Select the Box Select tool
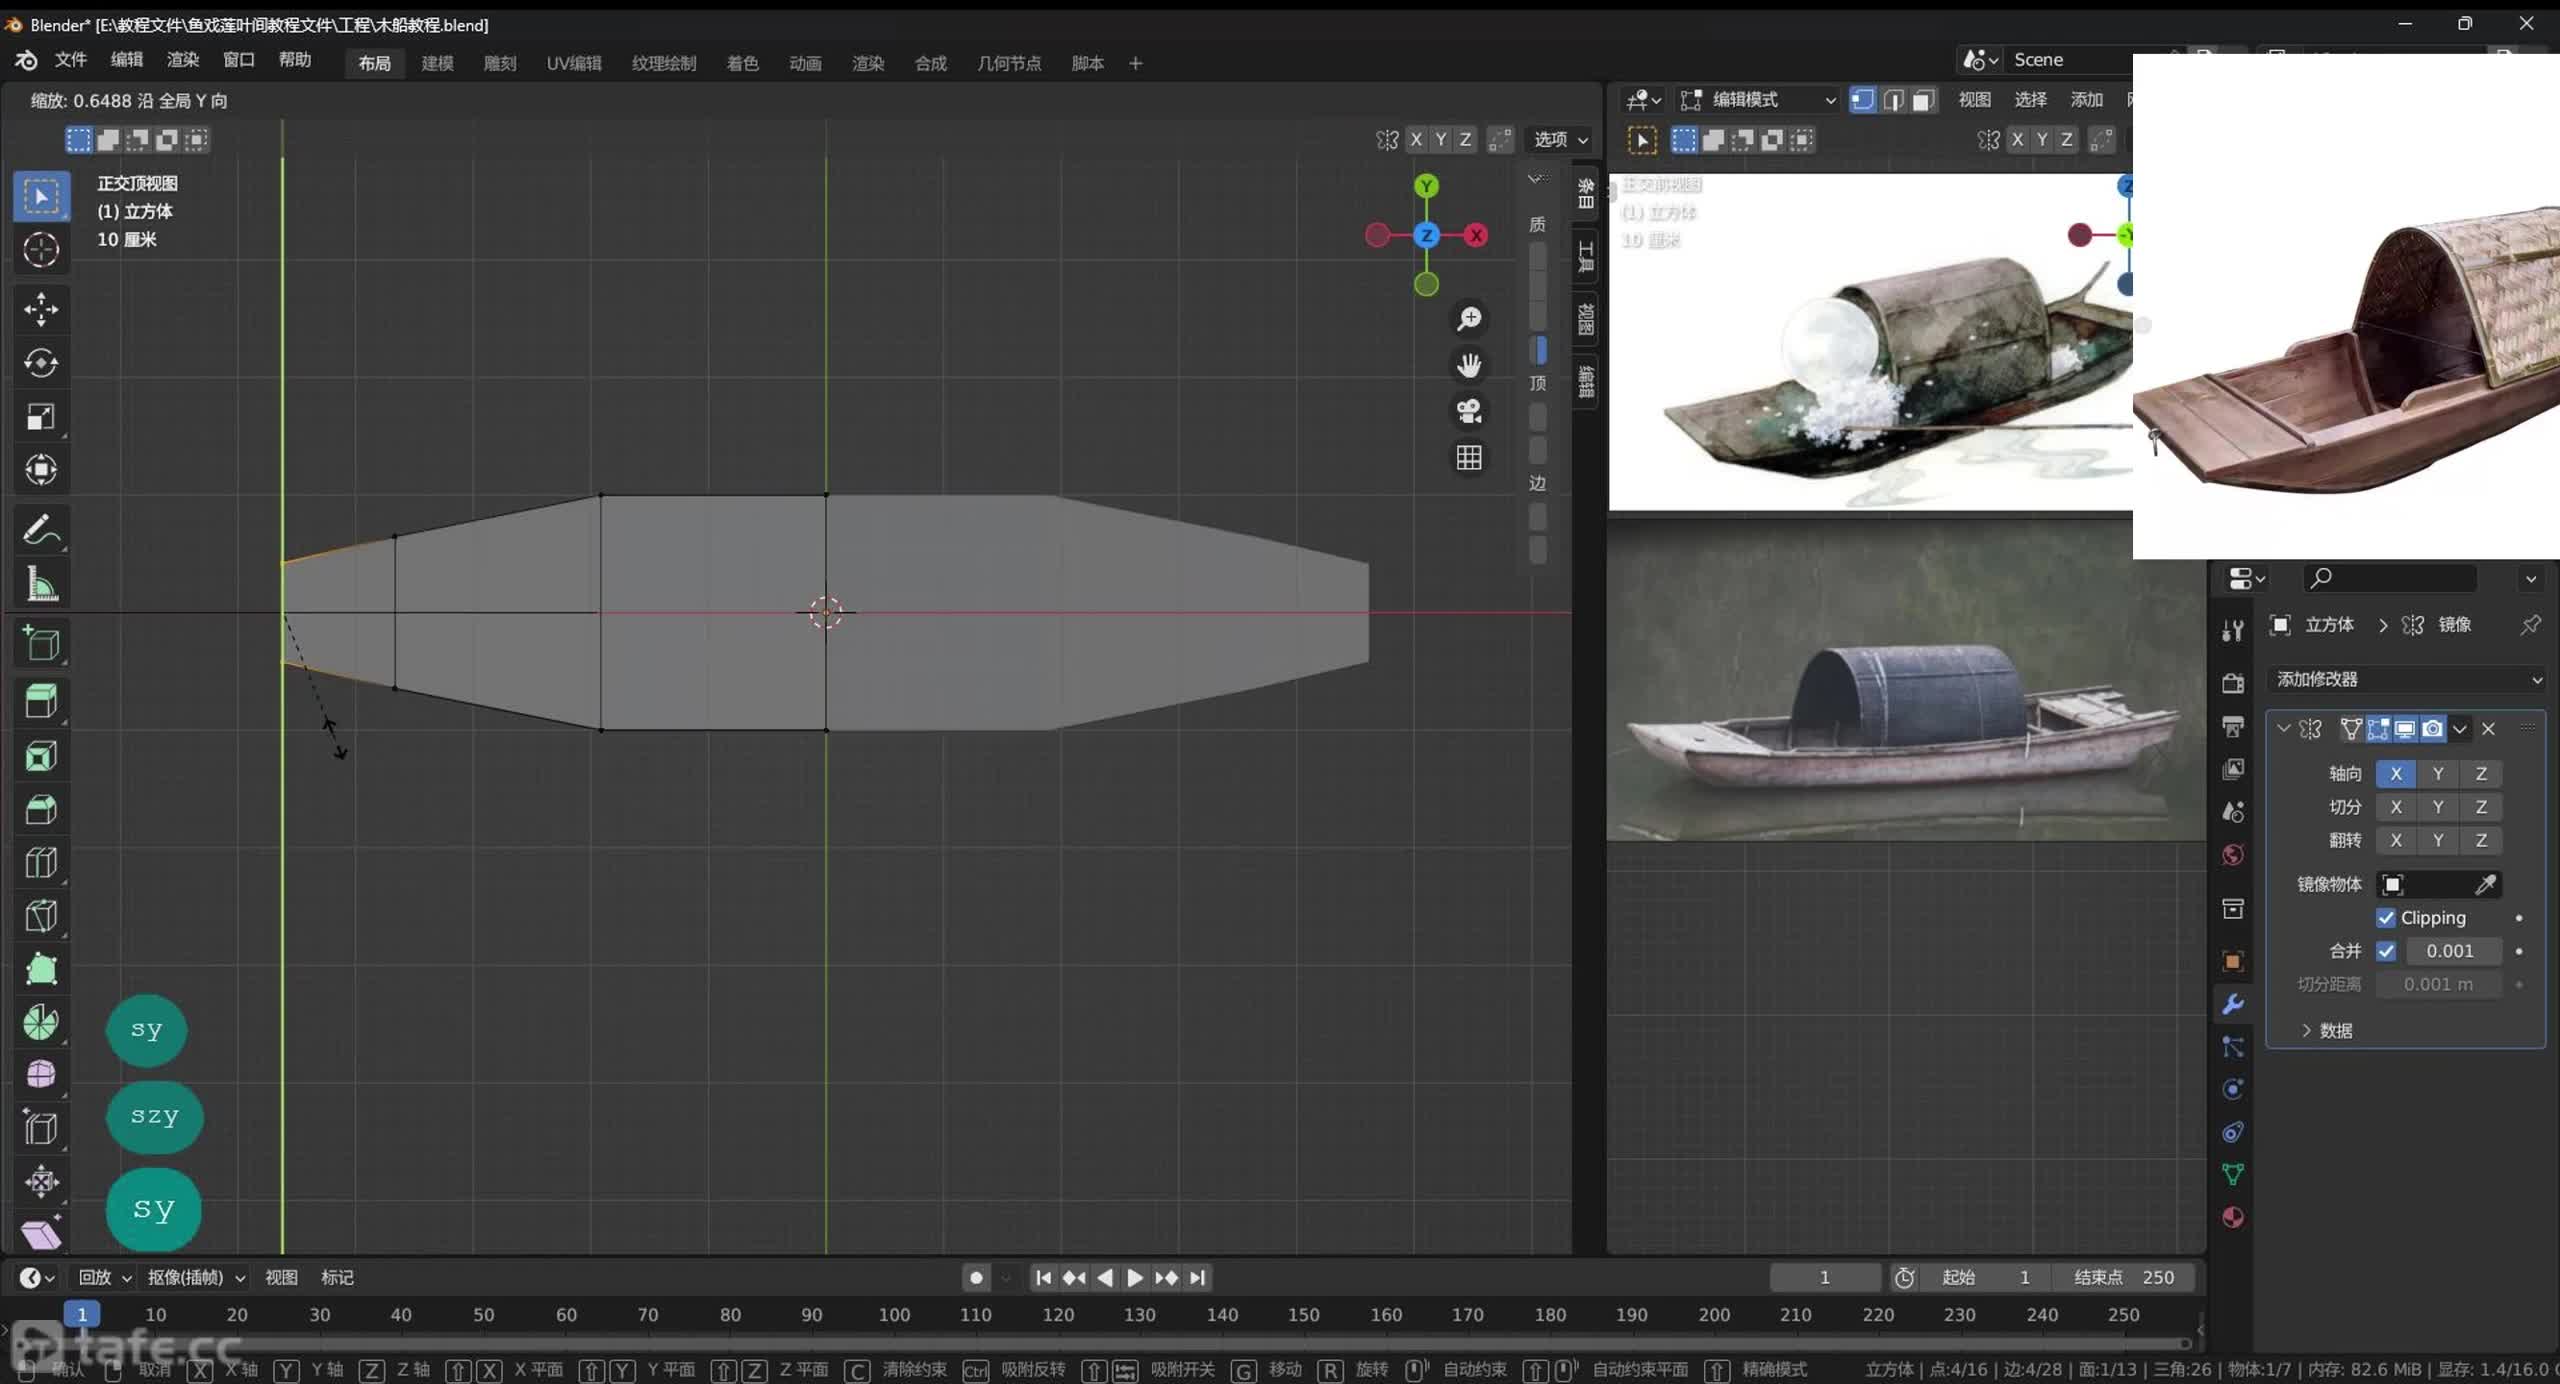This screenshot has height=1384, width=2560. (x=41, y=196)
